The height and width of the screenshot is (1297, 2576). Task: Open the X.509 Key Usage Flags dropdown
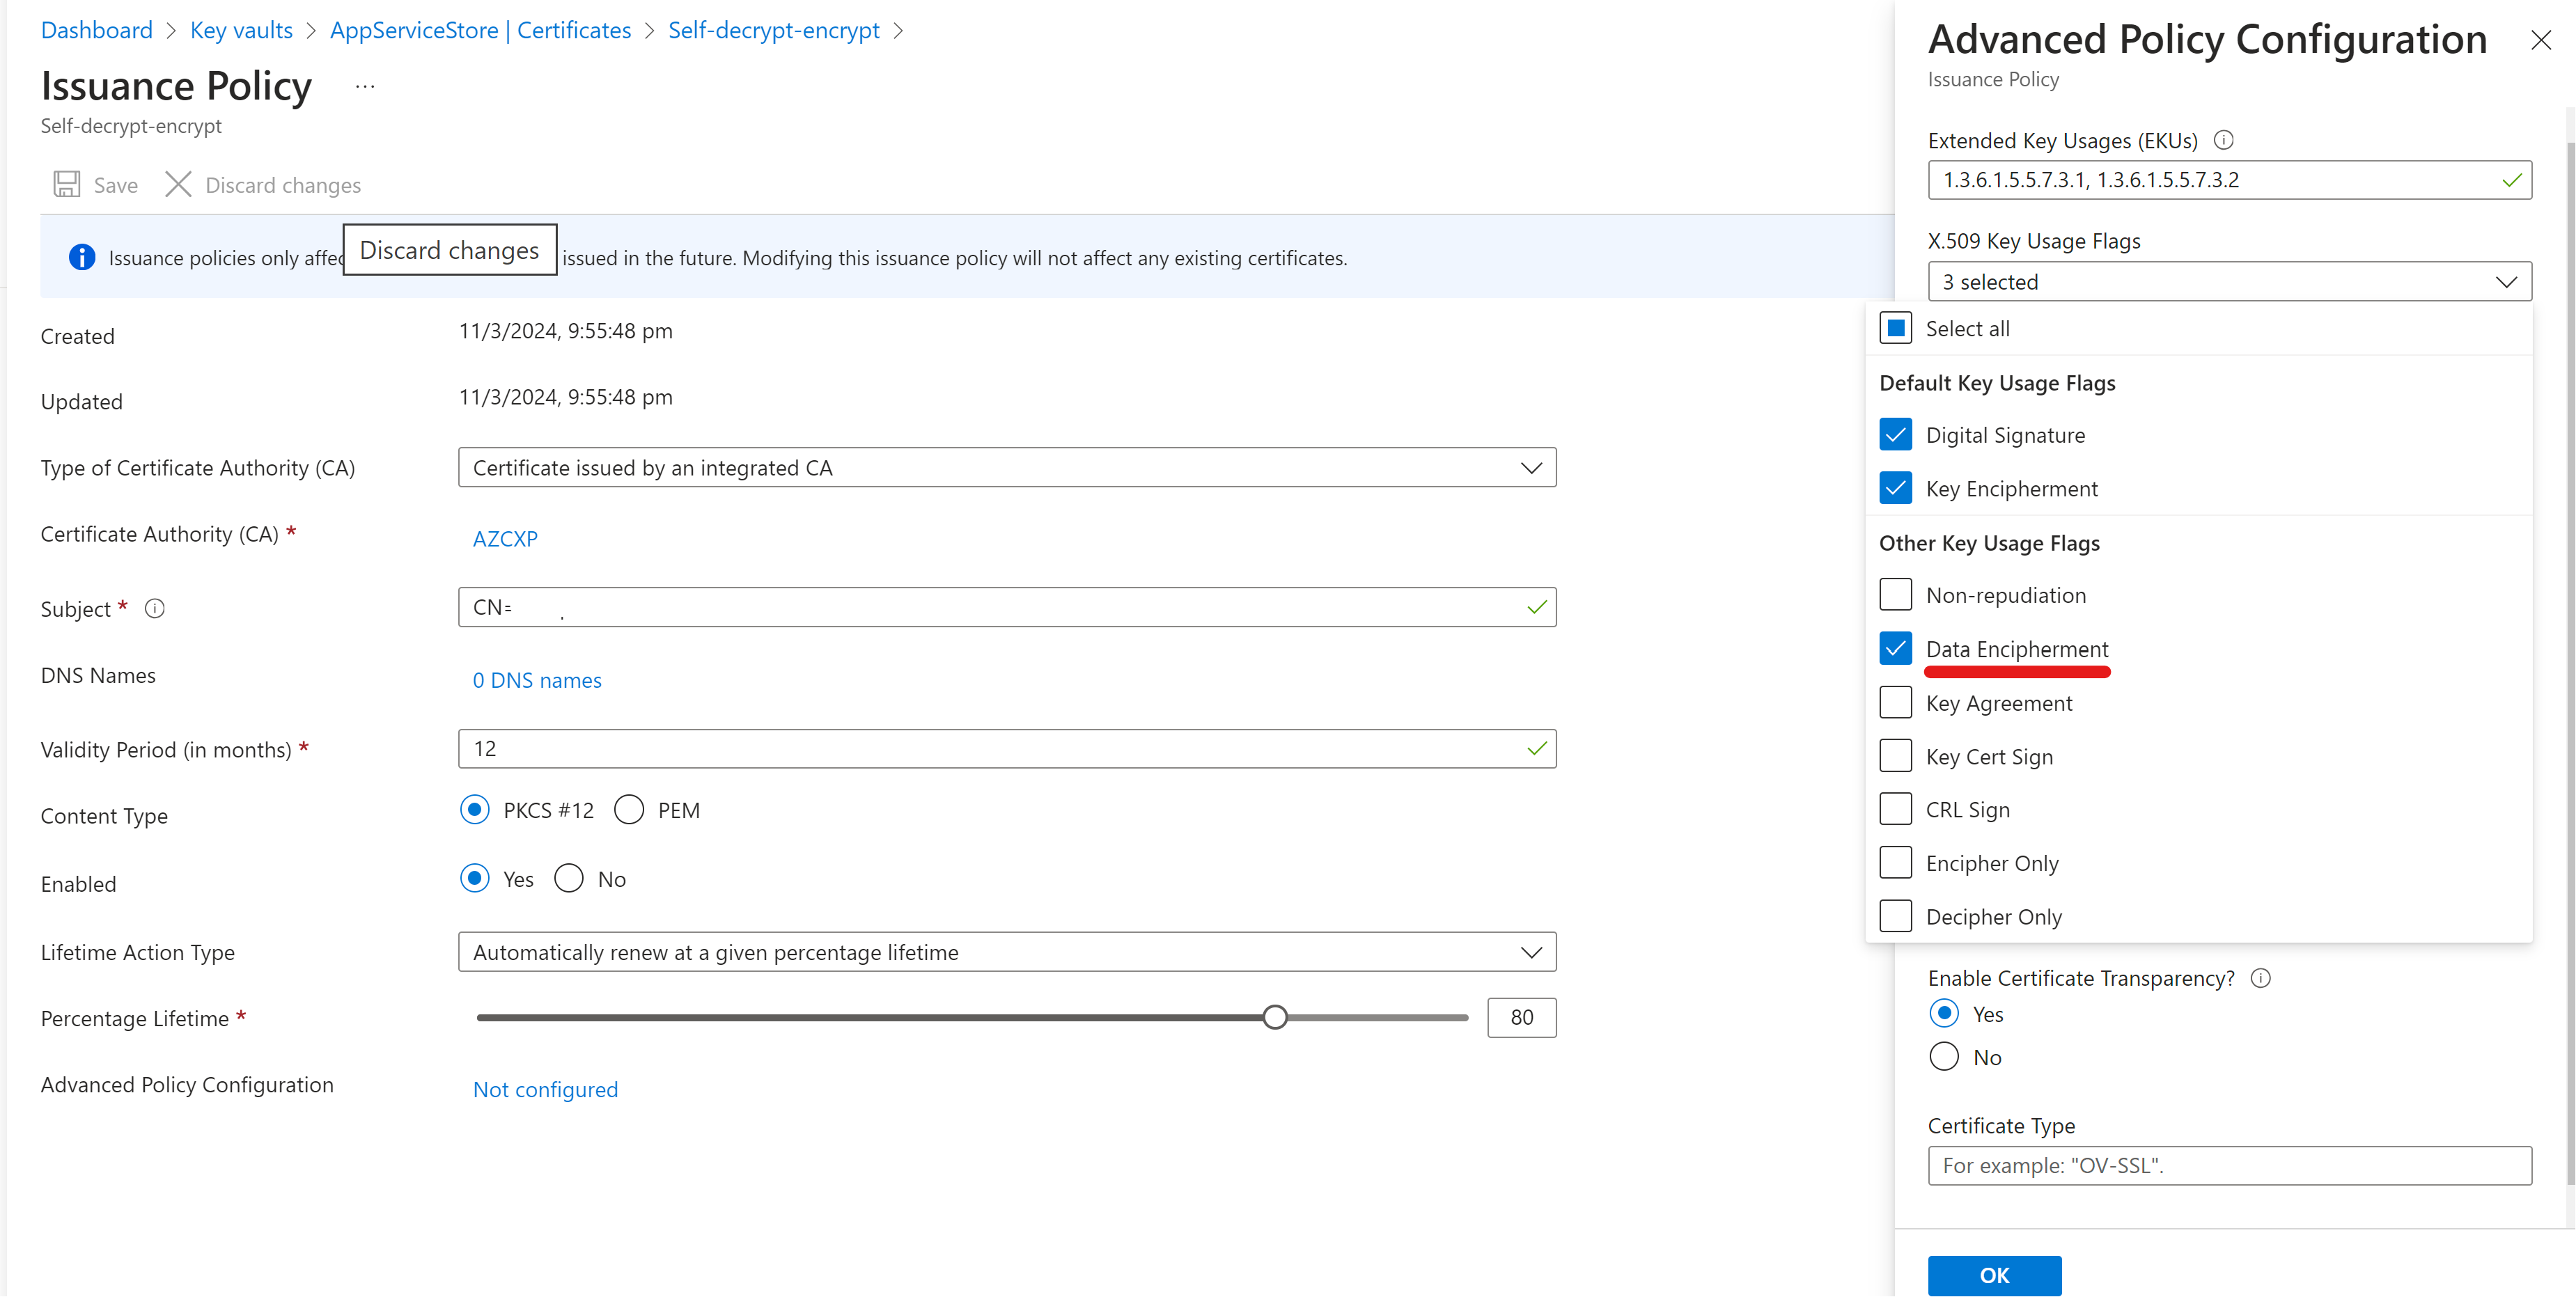coord(2506,281)
